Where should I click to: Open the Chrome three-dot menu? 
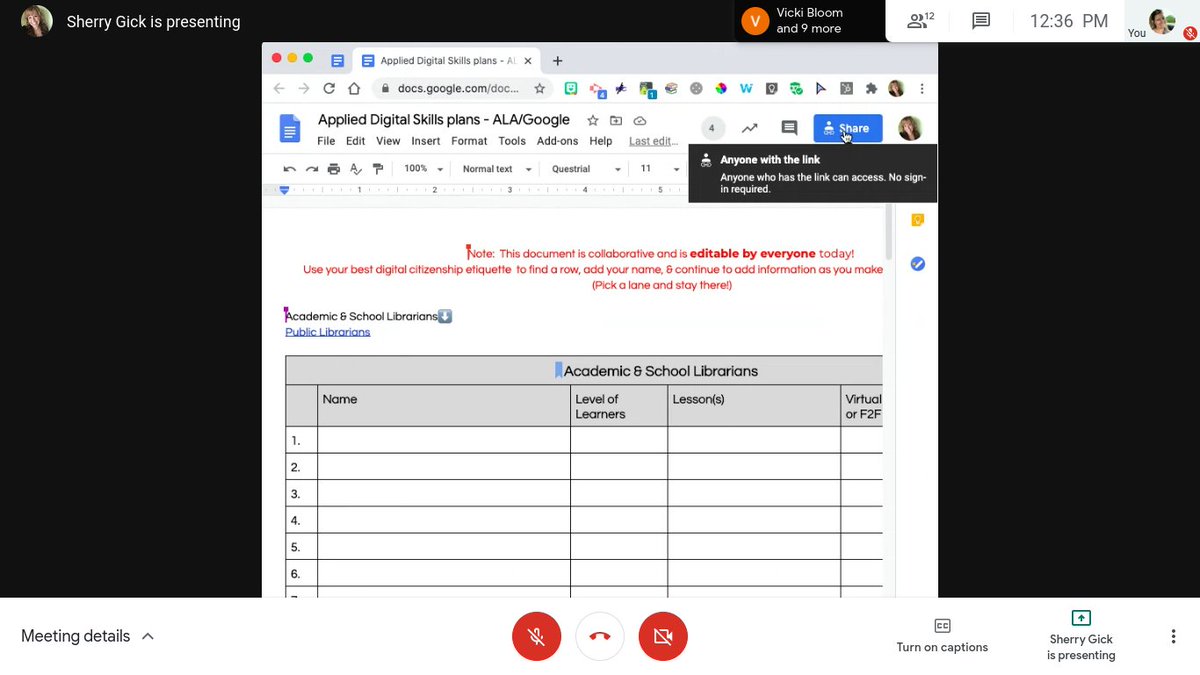click(x=921, y=88)
